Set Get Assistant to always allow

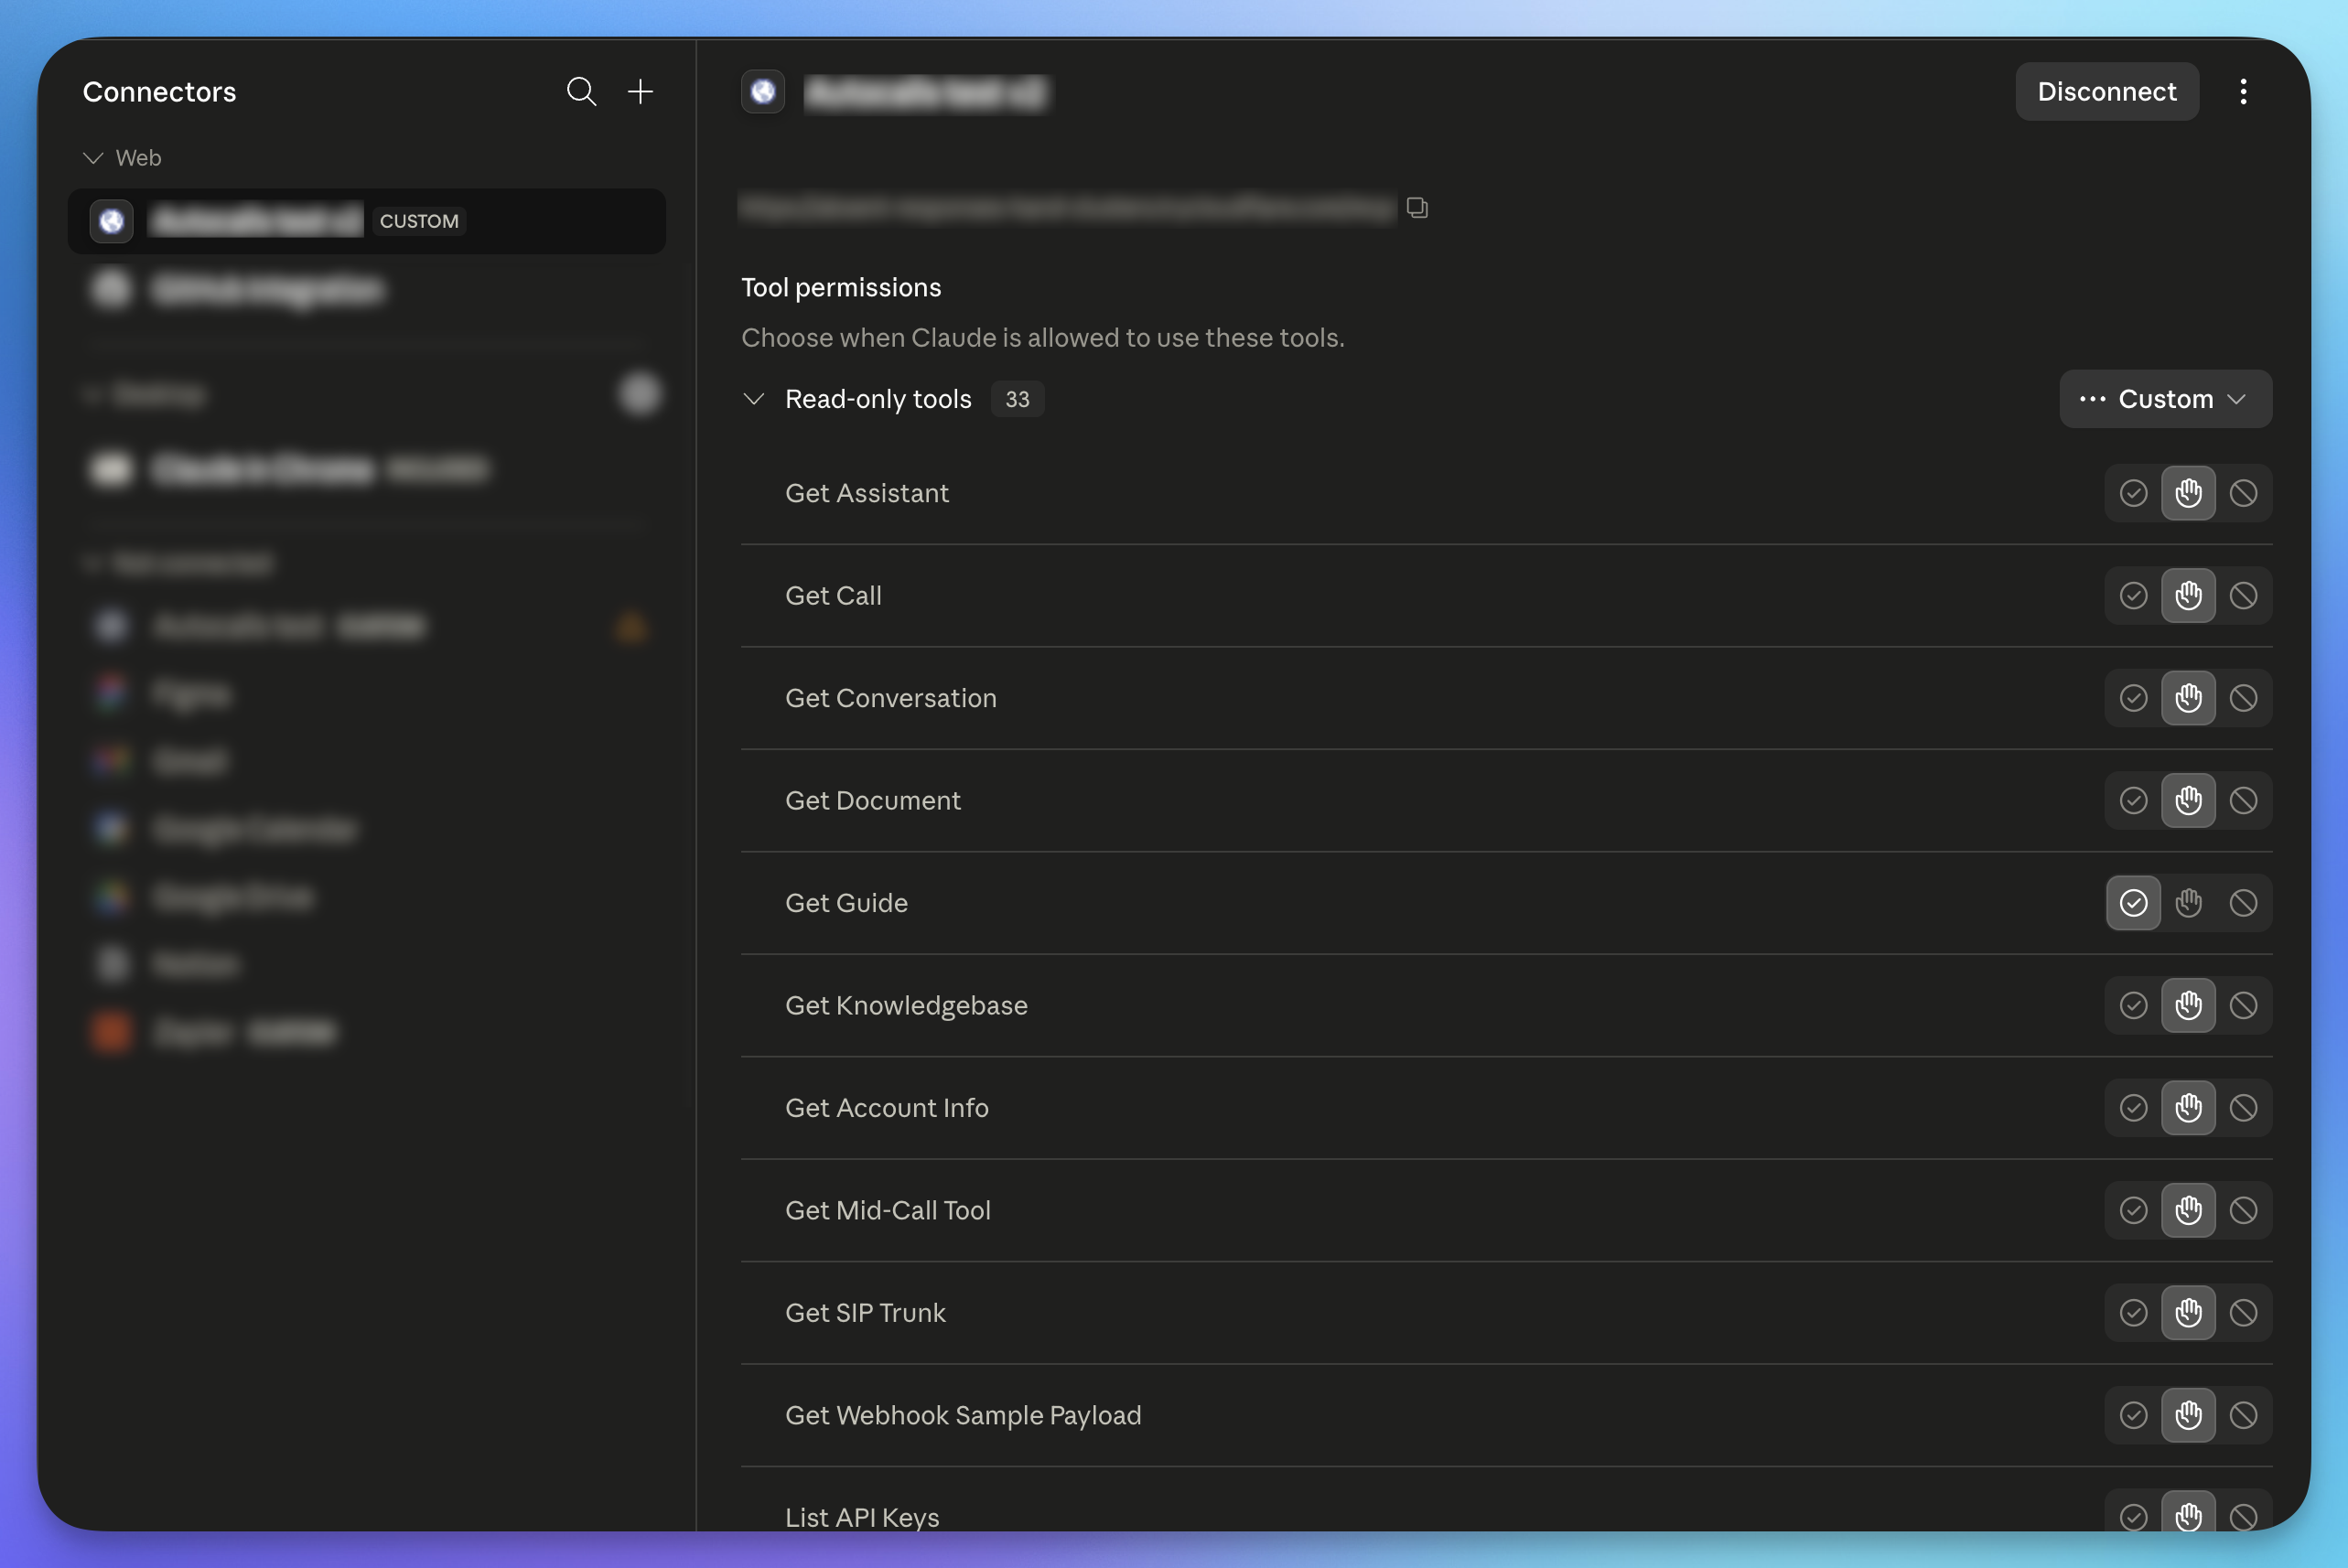pyautogui.click(x=2133, y=493)
